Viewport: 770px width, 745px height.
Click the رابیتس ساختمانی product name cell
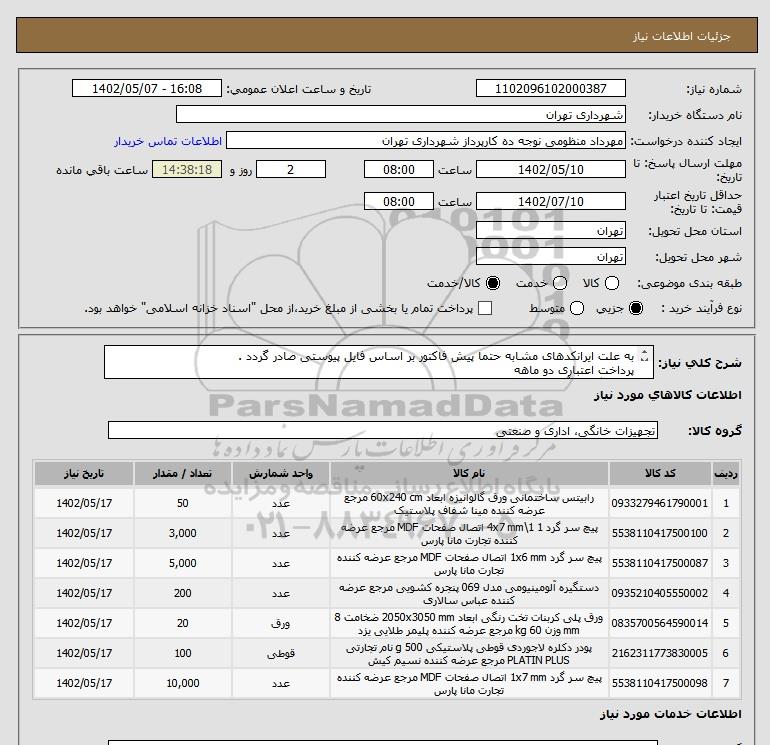469,504
